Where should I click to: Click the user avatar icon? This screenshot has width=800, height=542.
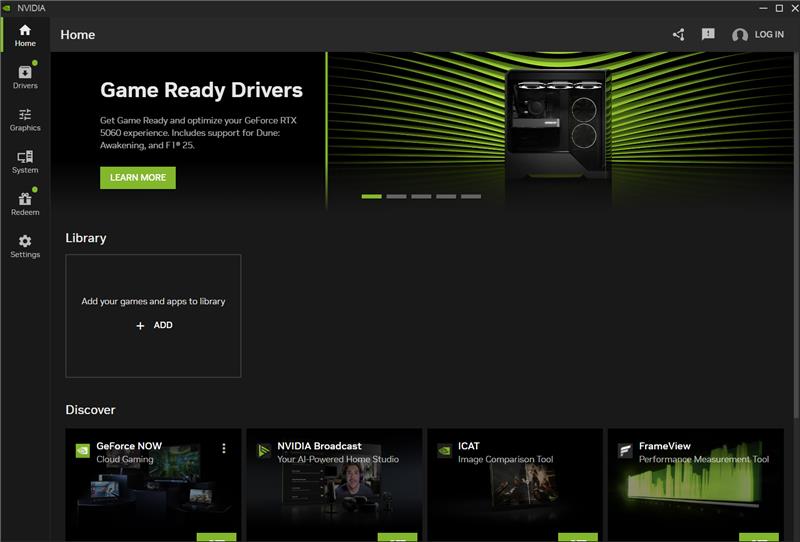(740, 35)
